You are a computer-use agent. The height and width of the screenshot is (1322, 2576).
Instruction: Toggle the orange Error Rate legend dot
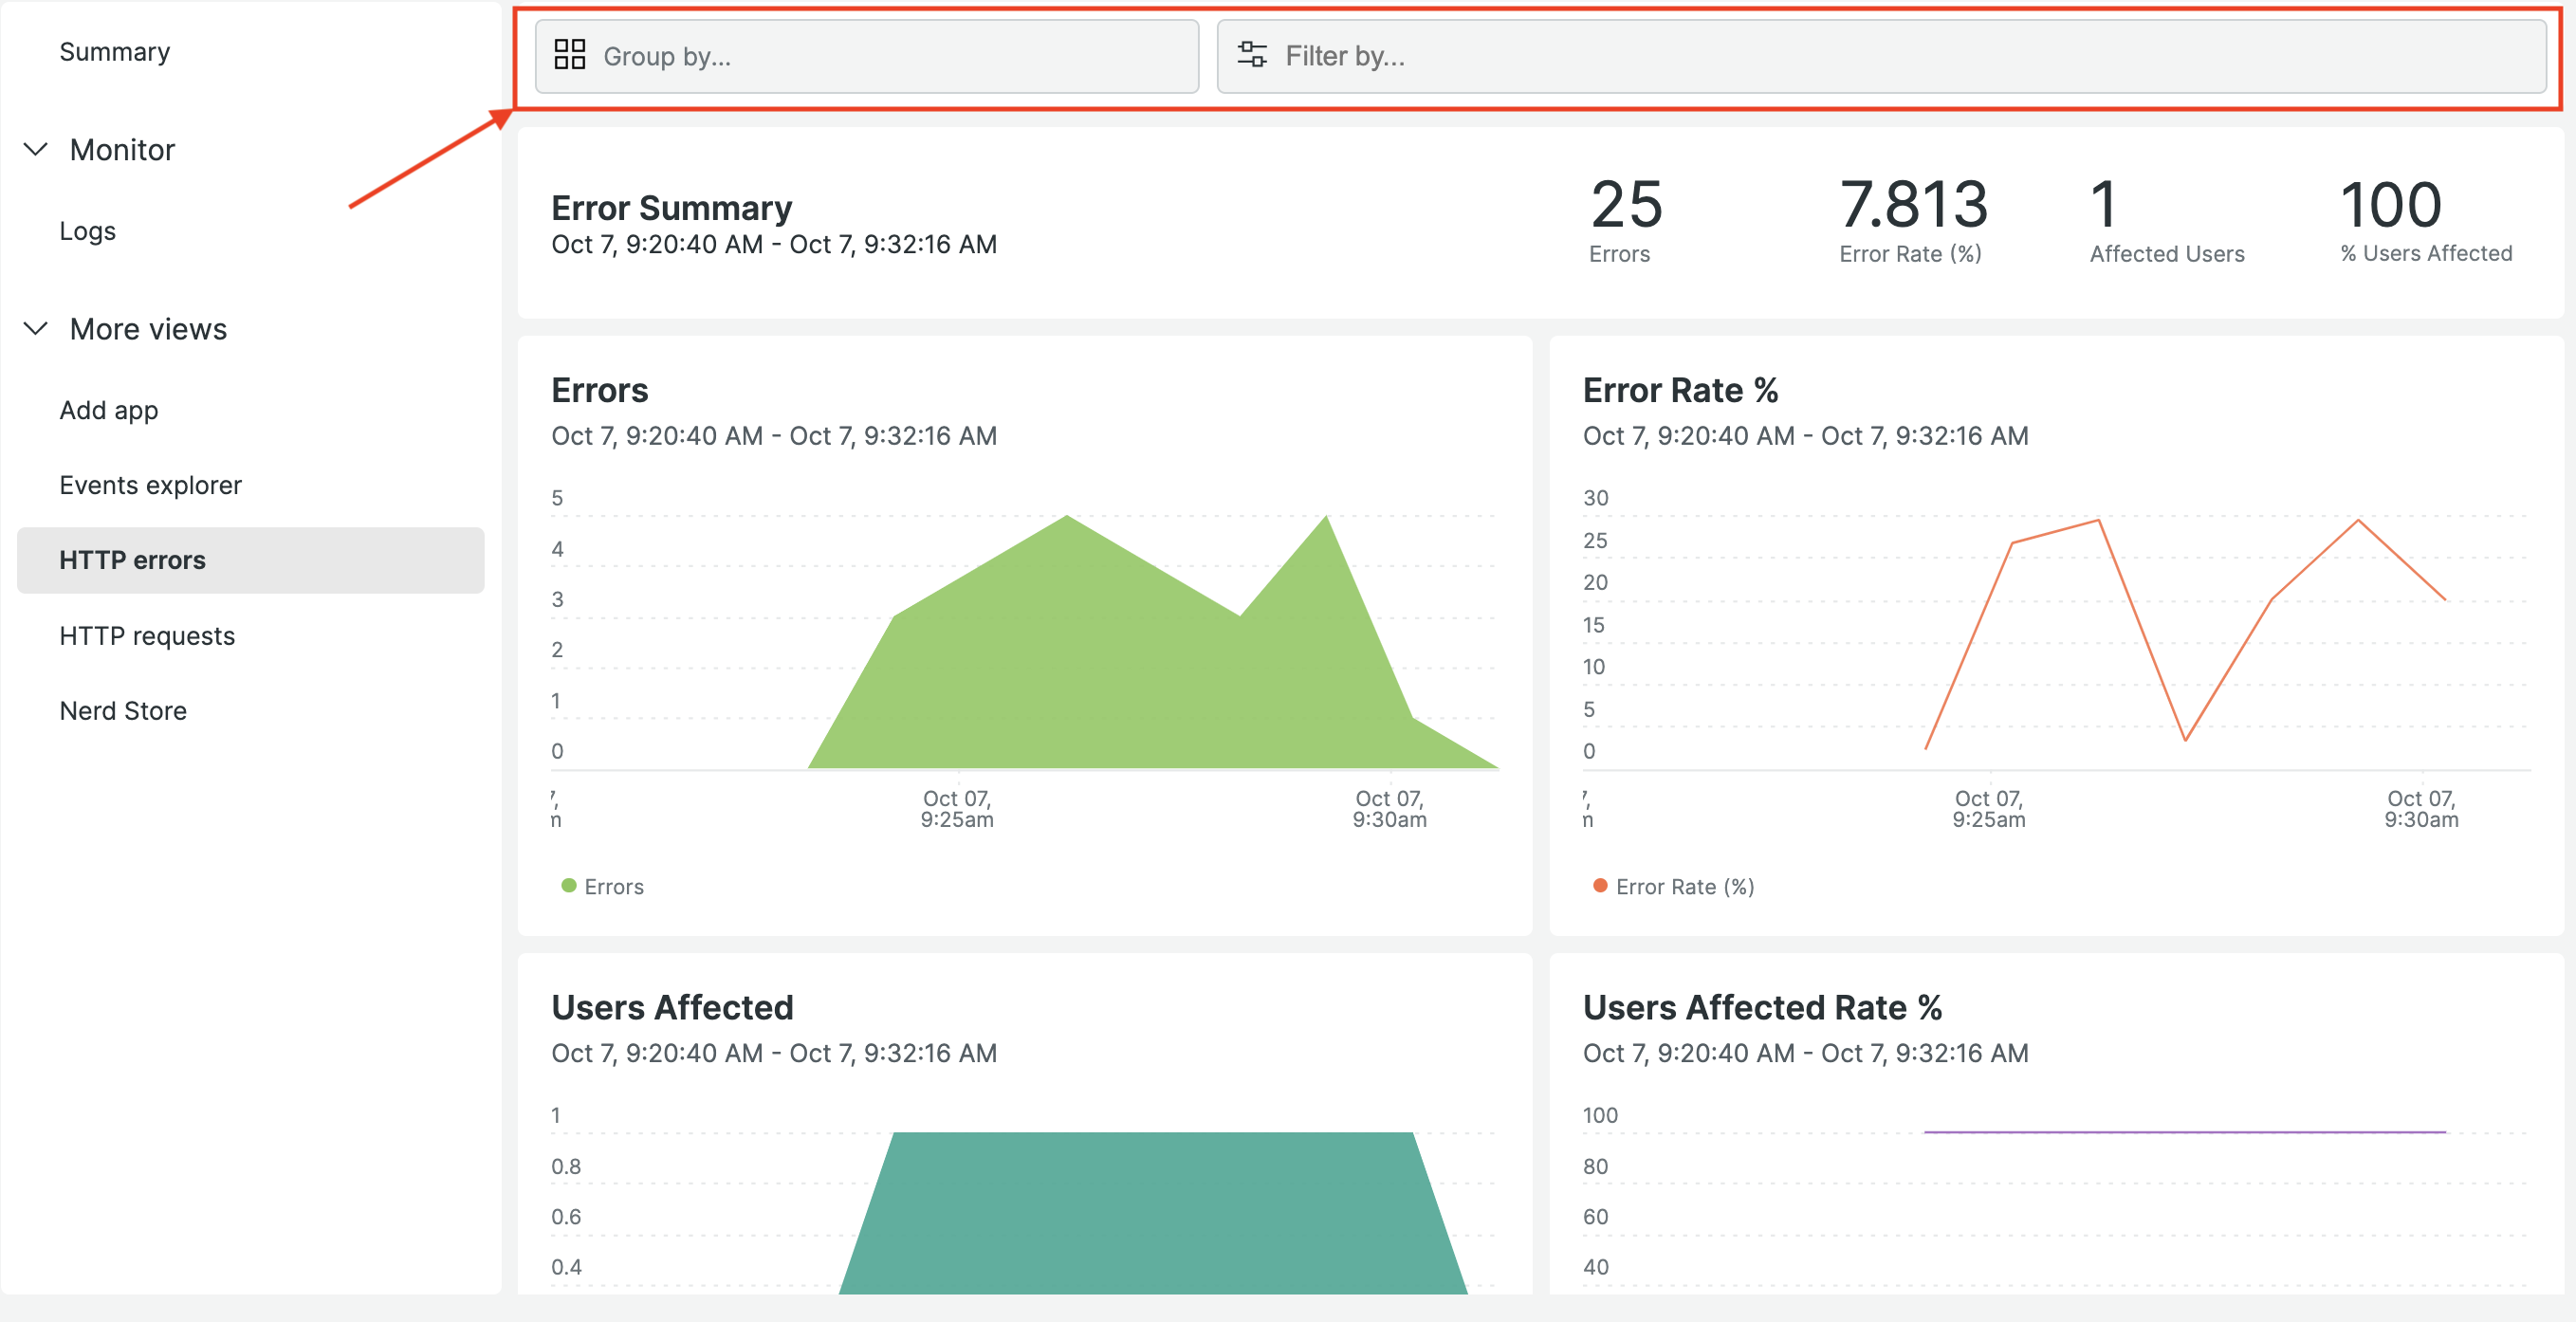click(1600, 886)
